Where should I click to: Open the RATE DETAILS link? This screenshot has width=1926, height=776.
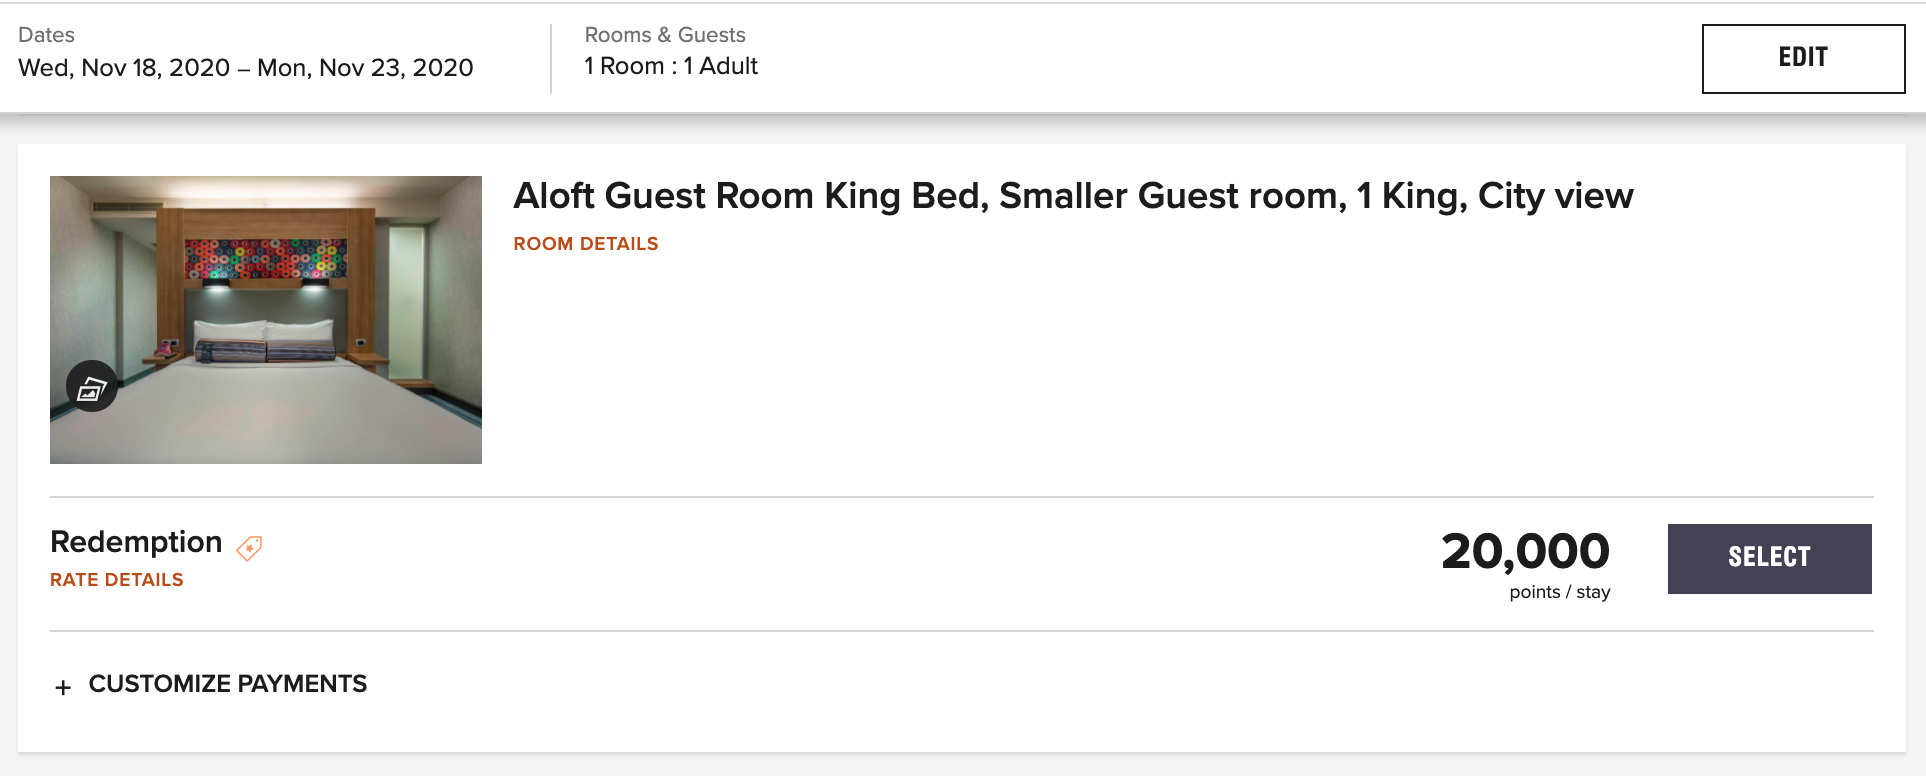[x=117, y=580]
